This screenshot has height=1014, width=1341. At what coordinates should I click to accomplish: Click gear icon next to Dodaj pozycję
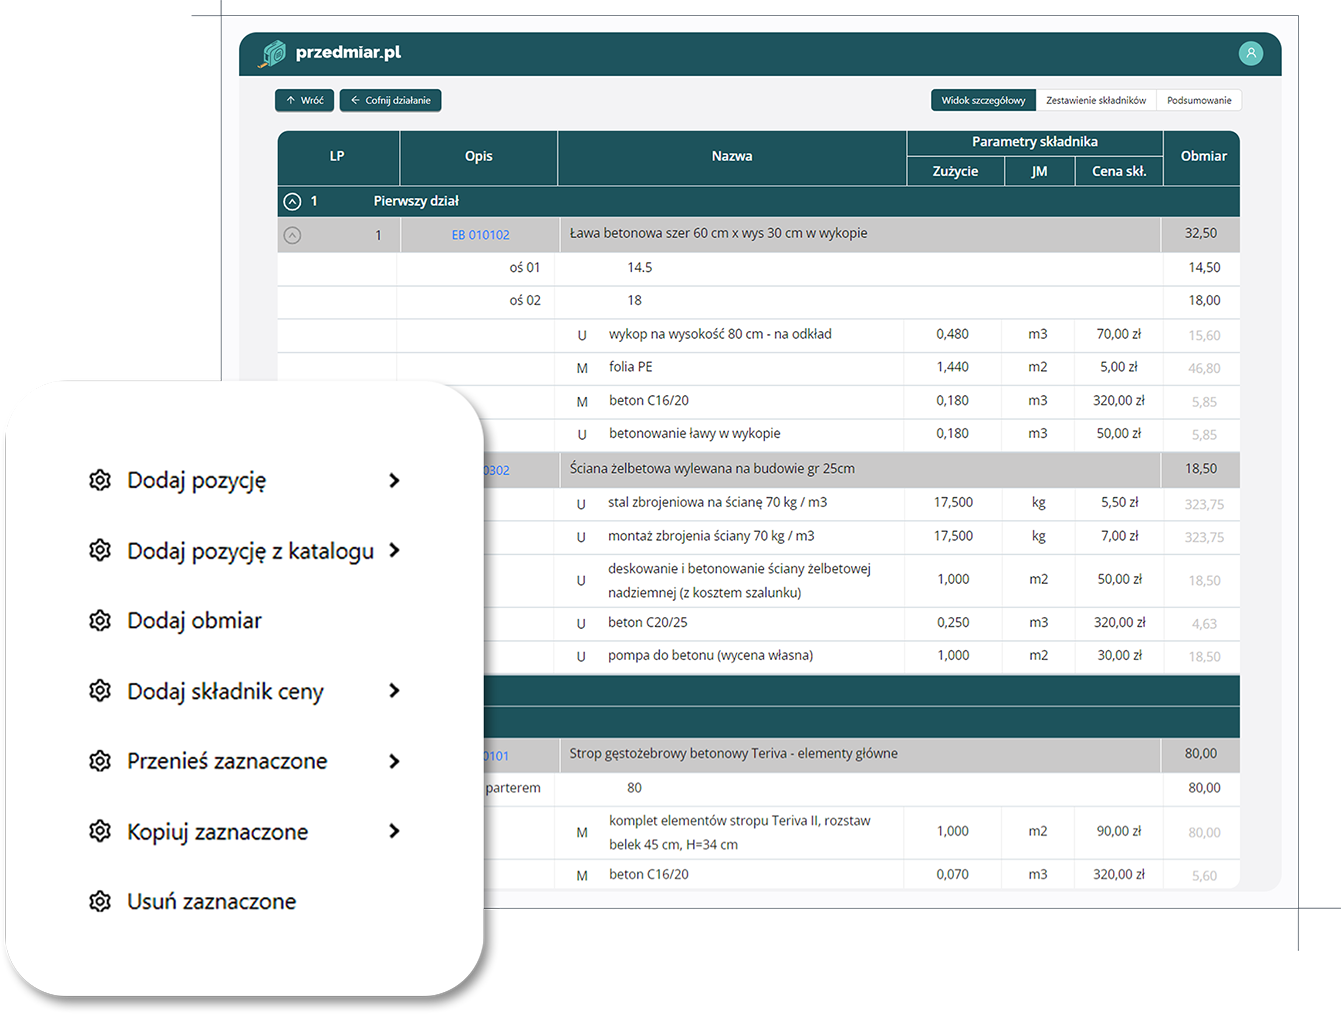[100, 480]
